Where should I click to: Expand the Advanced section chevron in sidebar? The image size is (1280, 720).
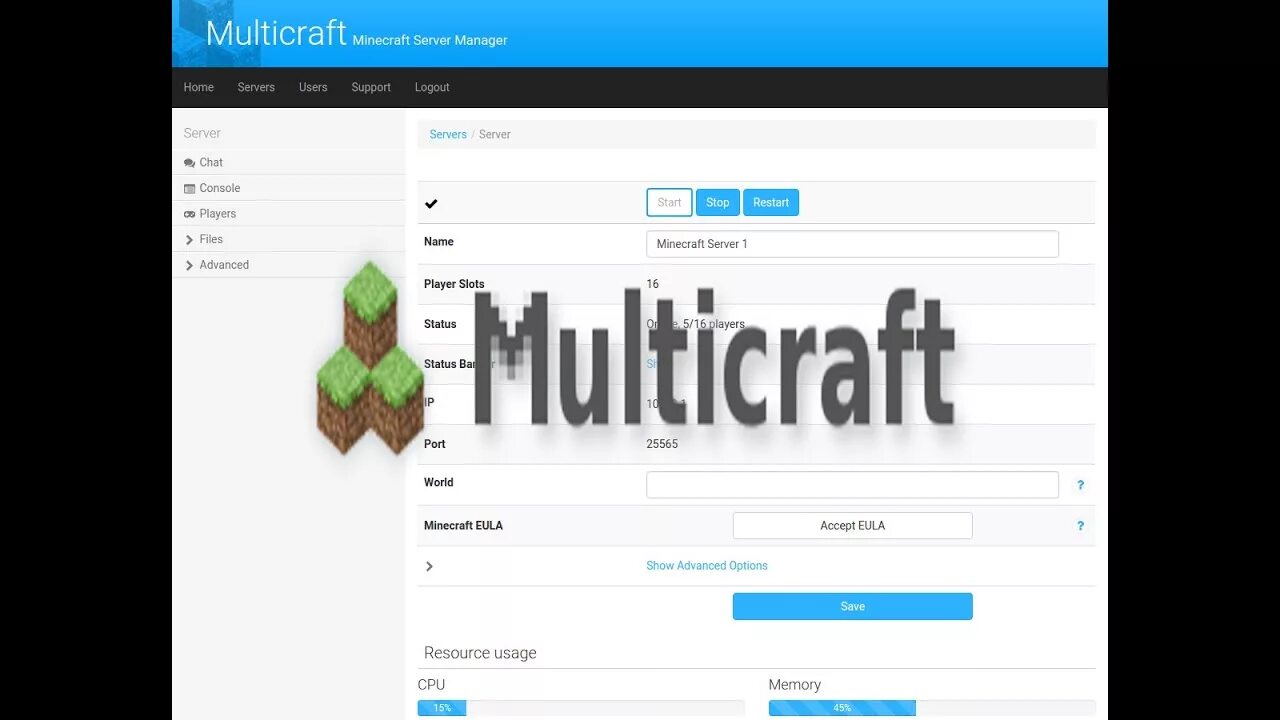tap(189, 265)
